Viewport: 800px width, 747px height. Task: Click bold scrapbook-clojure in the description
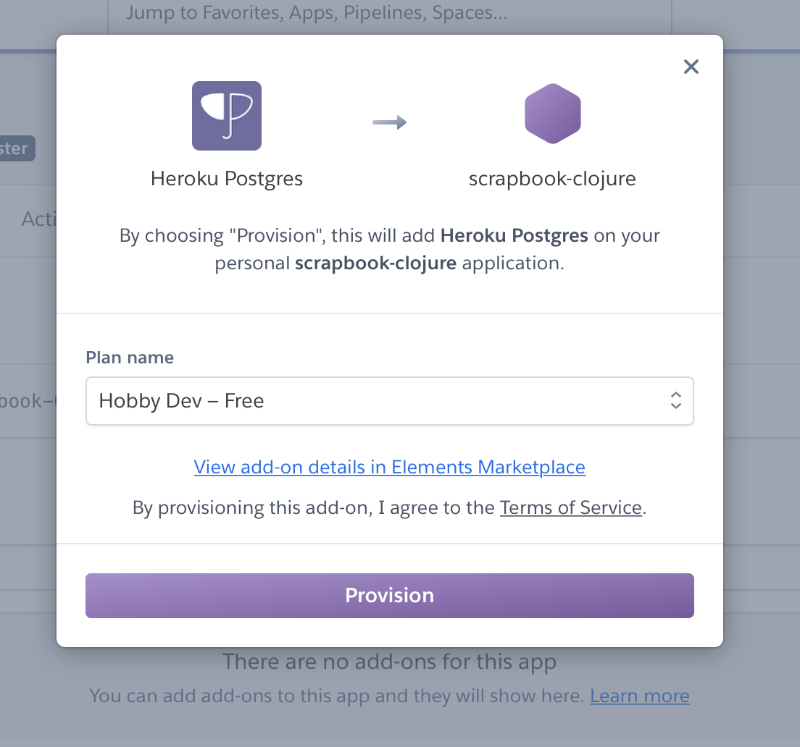click(376, 263)
